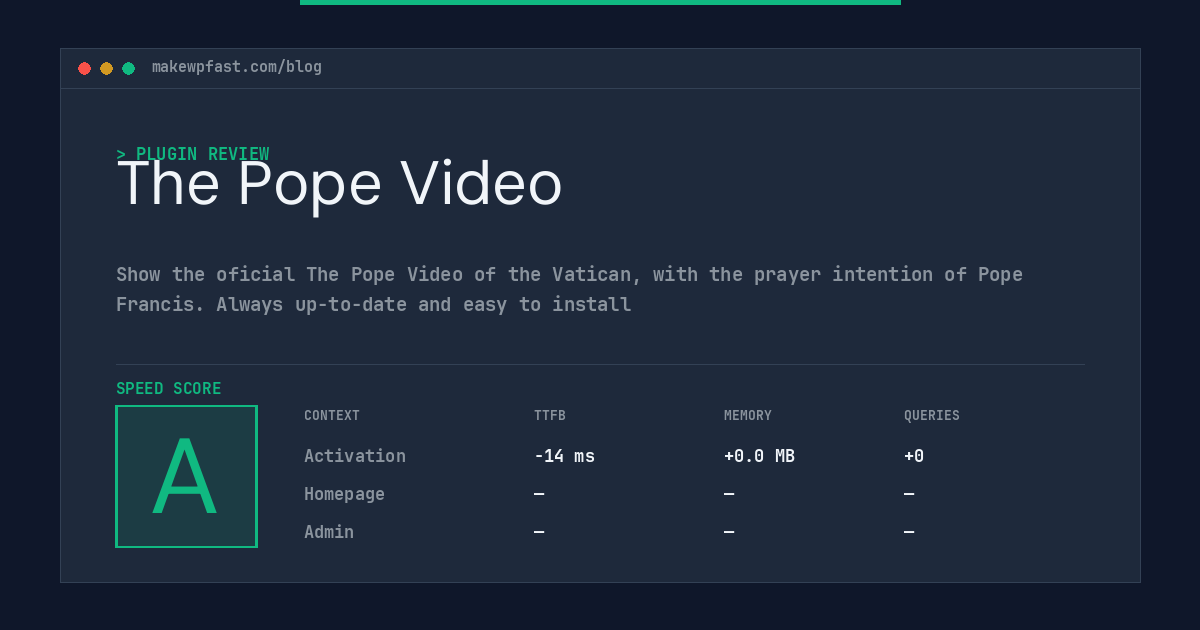Click the '-14 ms' TTFB value
This screenshot has height=630, width=1200.
(564, 456)
